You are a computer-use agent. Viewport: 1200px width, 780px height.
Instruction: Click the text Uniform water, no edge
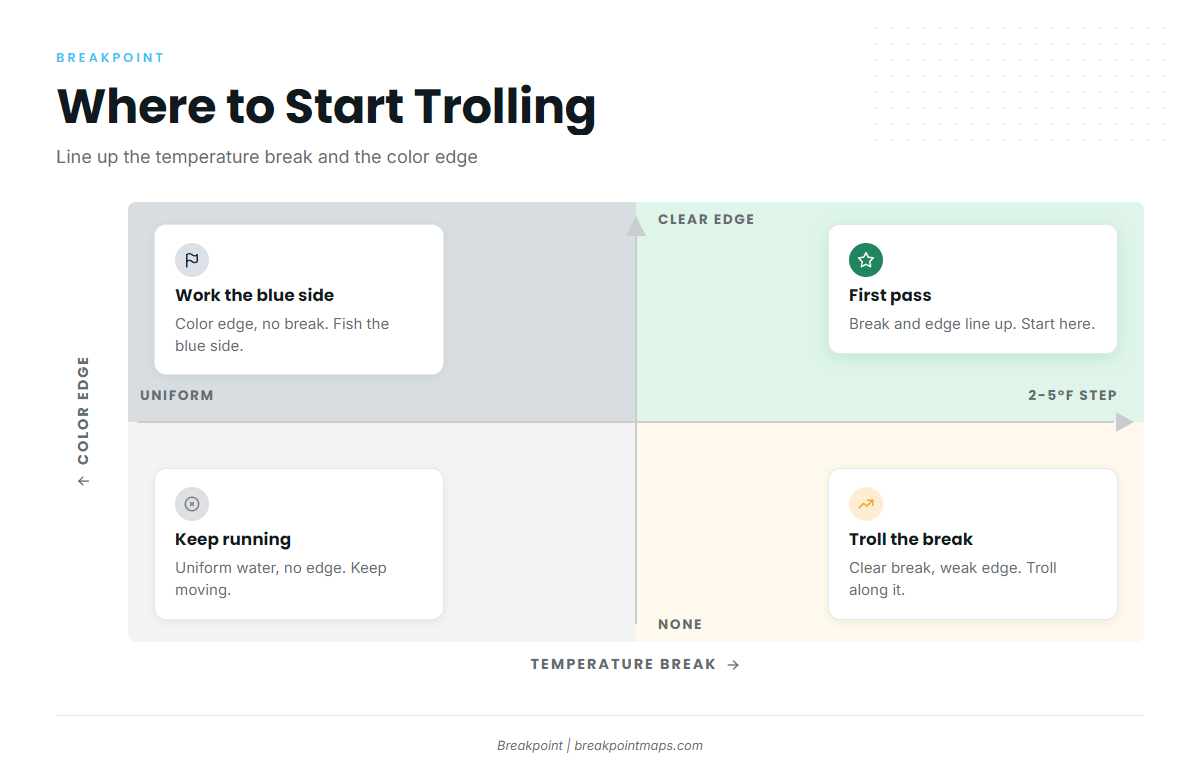coord(260,568)
